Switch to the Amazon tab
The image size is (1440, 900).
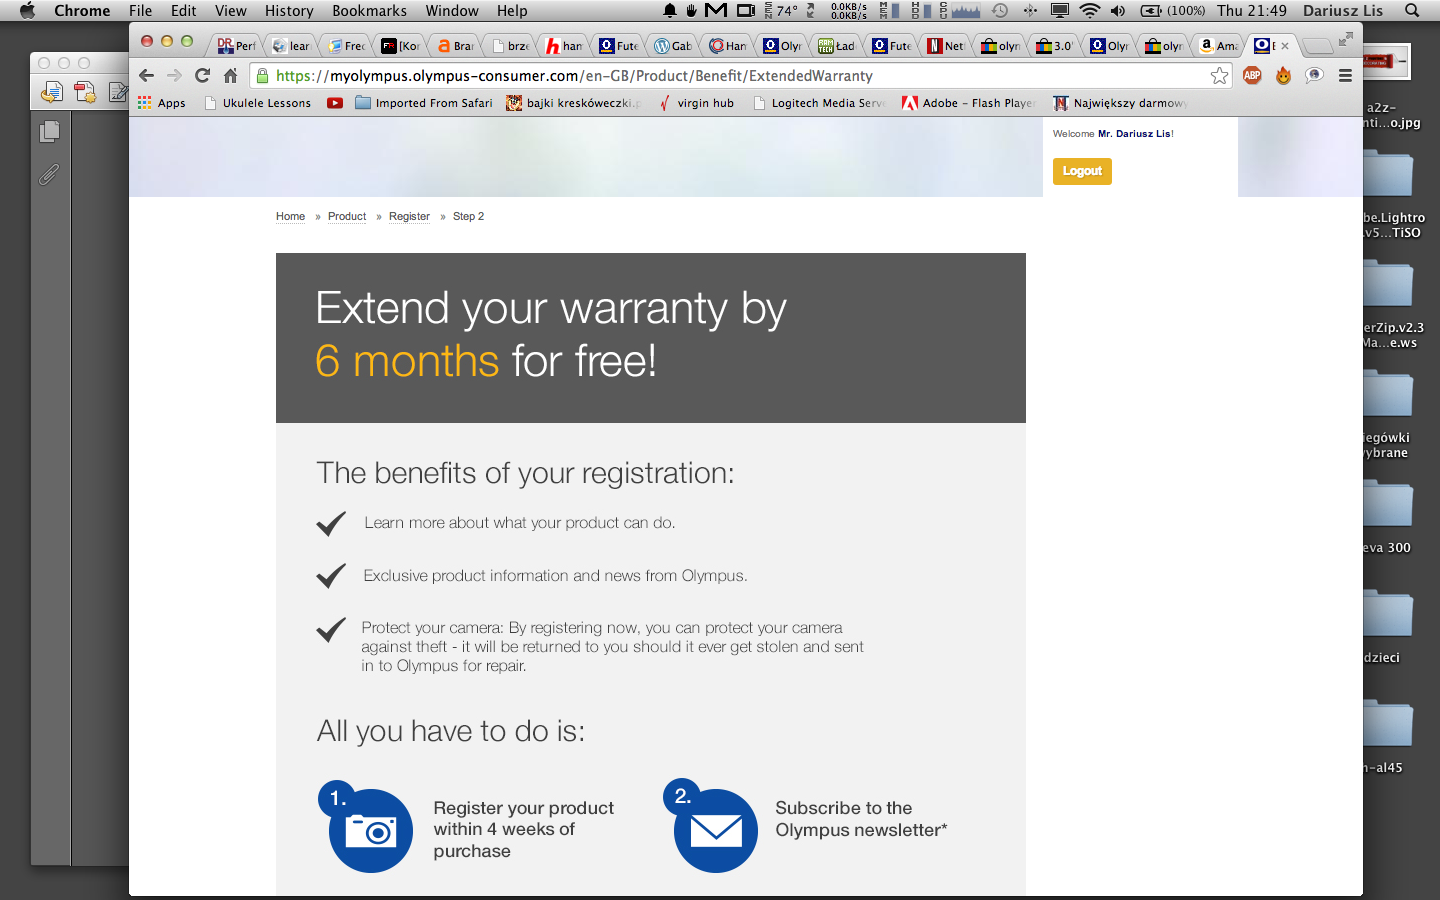pyautogui.click(x=1218, y=46)
